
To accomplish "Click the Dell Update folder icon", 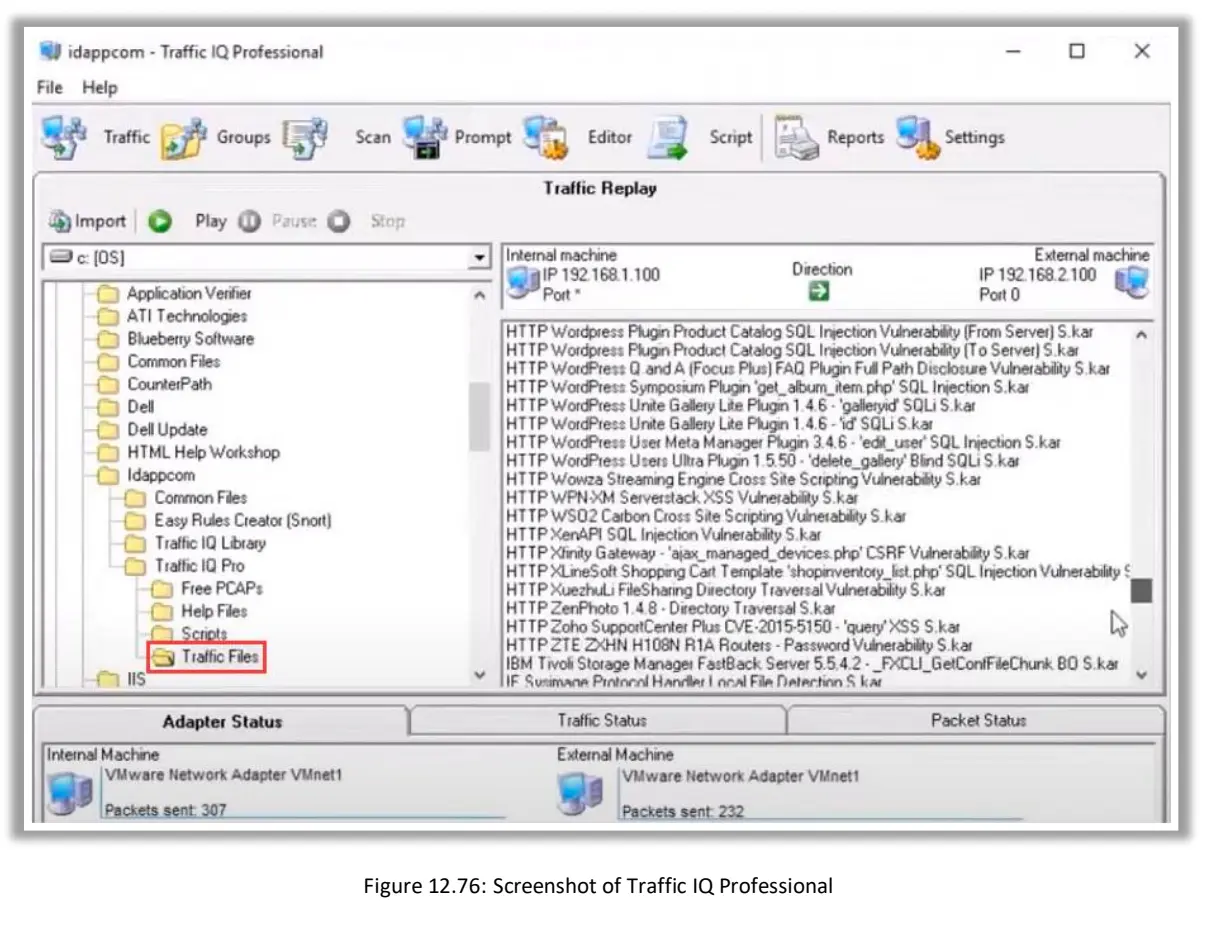I will coord(108,430).
